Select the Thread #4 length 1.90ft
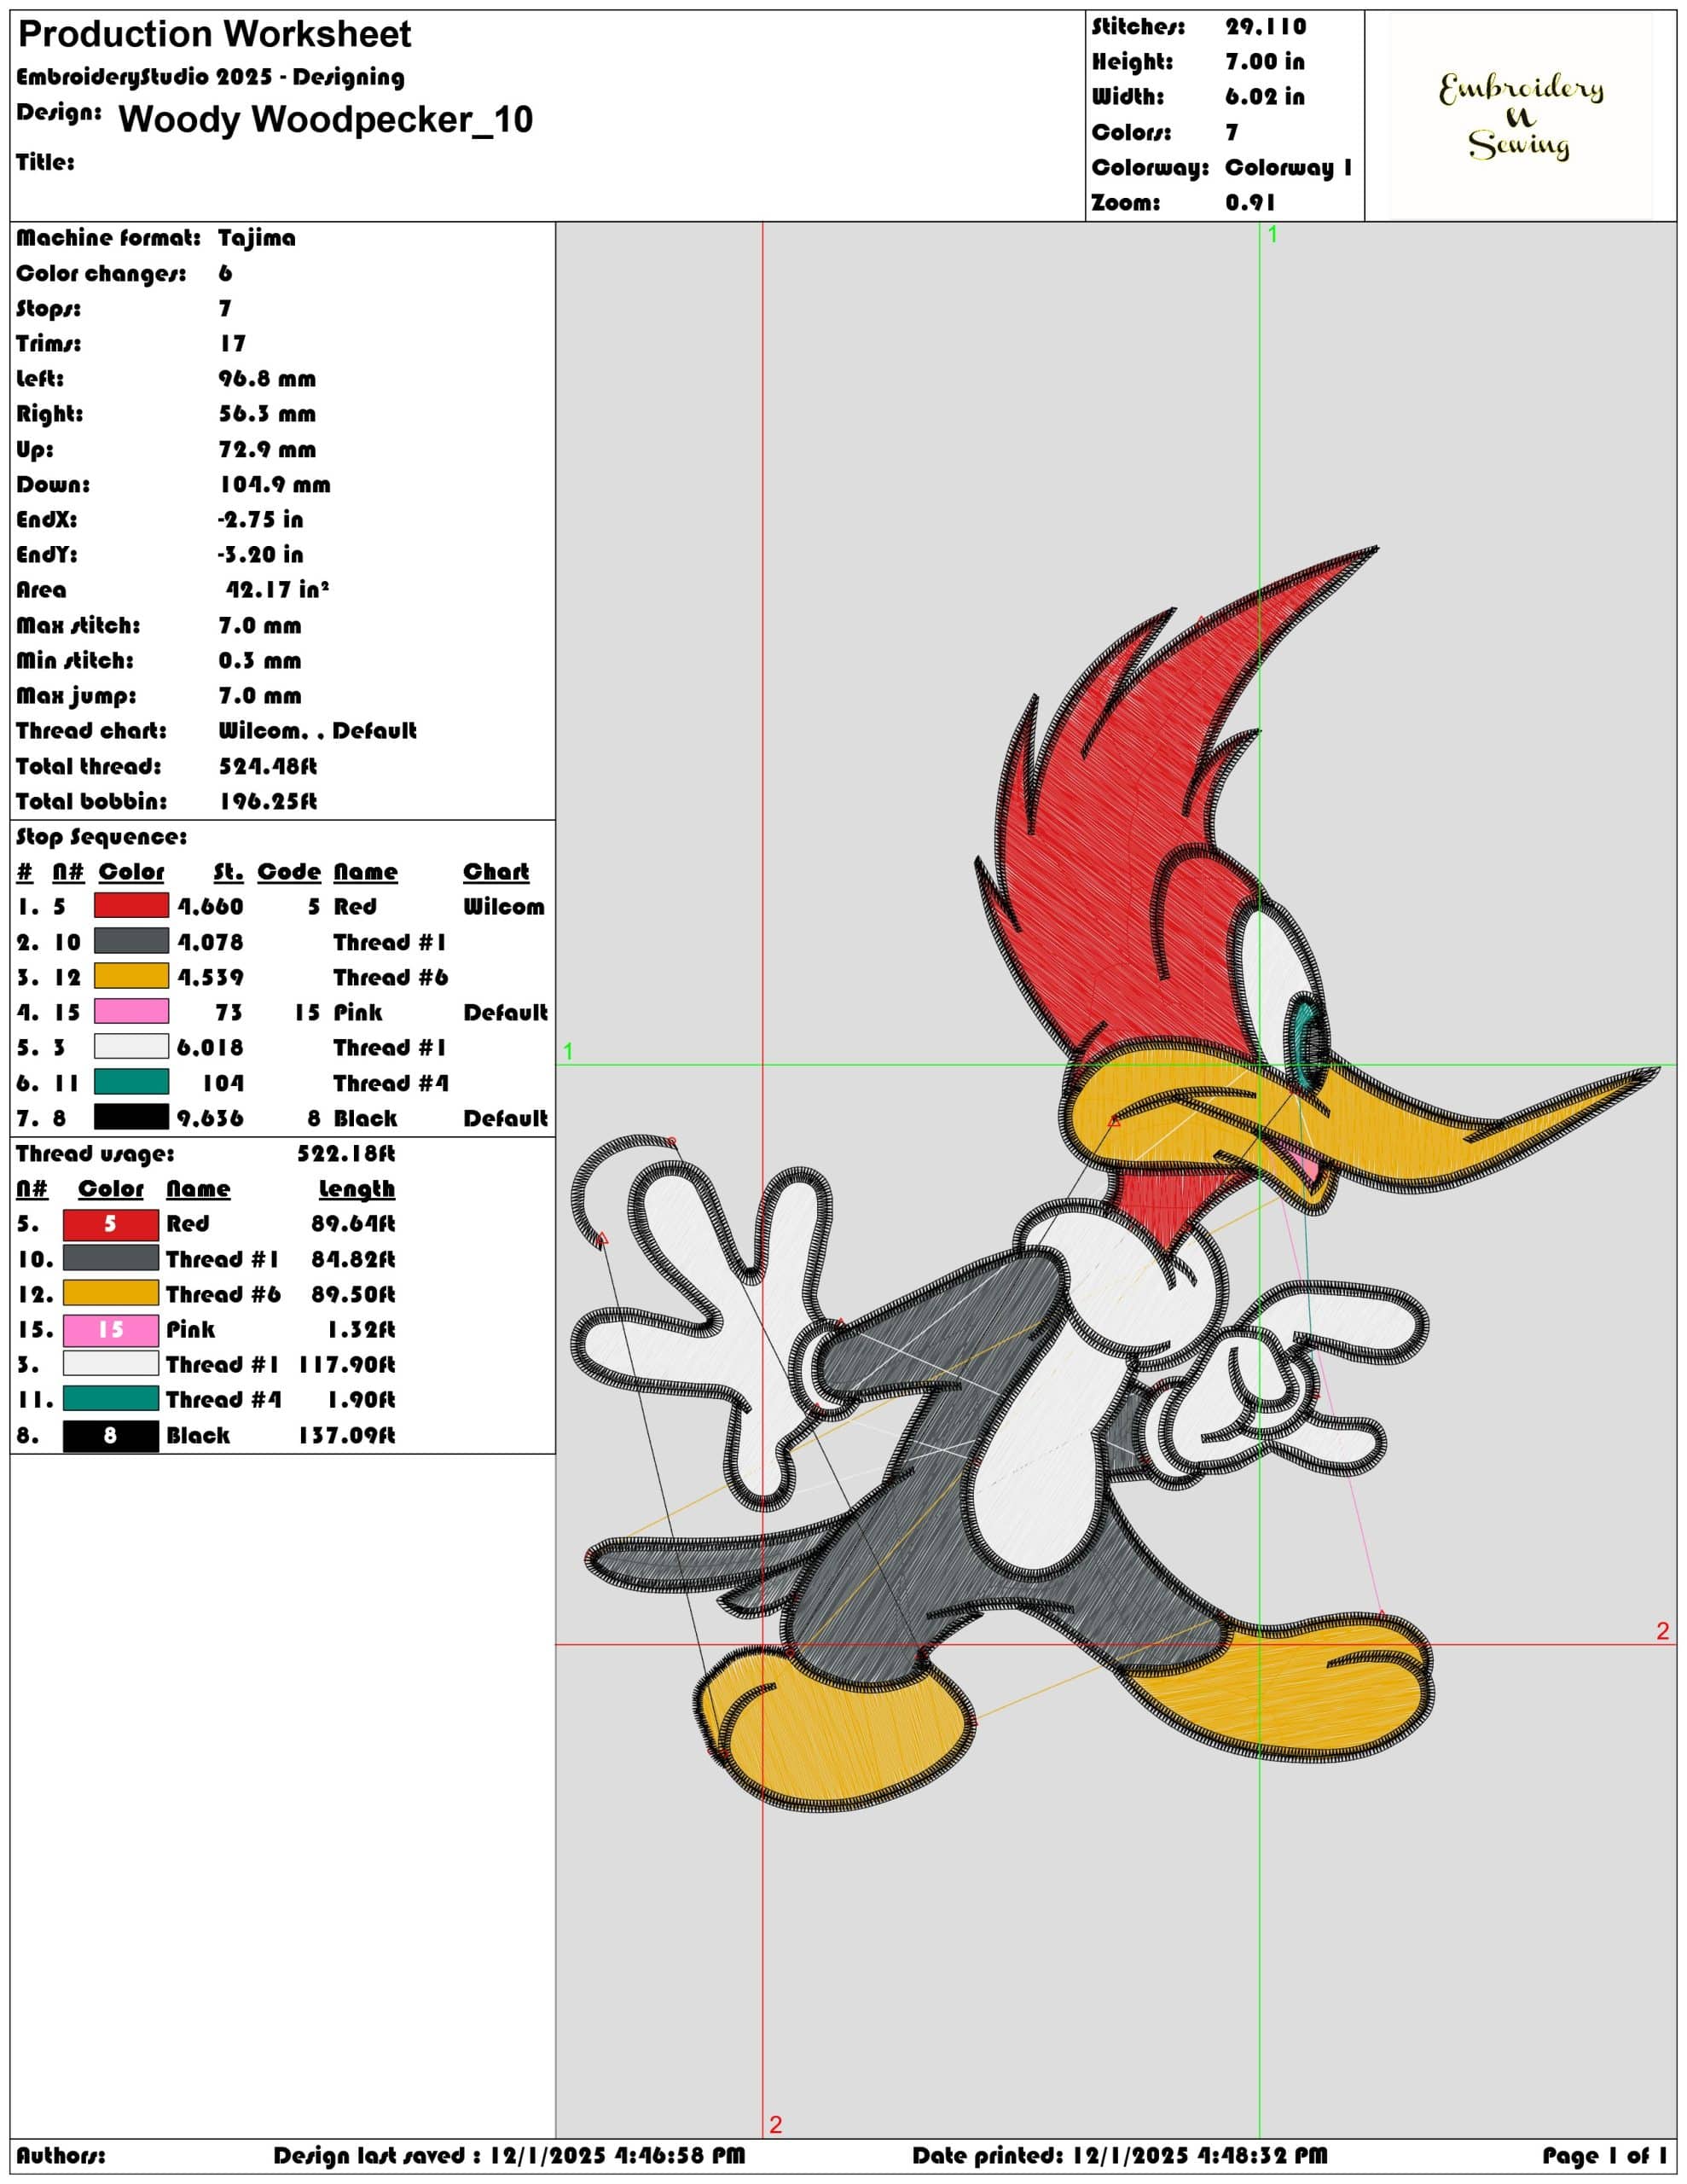Viewport: 1687px width, 2184px height. 362,1400
